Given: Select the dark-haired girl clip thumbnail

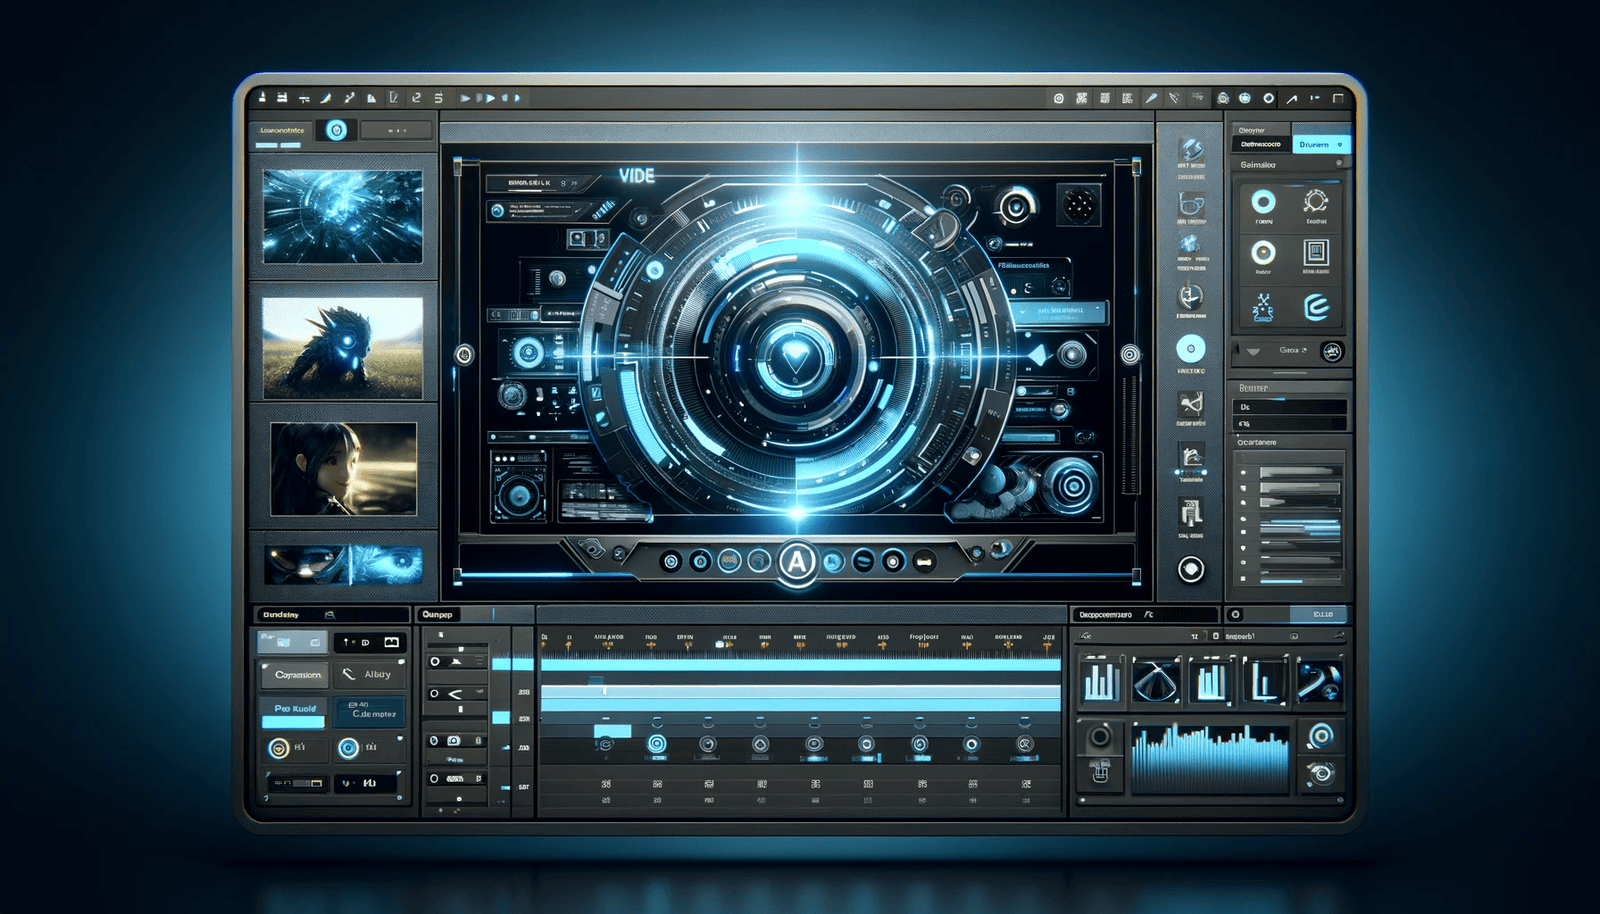Looking at the screenshot, I should (343, 469).
